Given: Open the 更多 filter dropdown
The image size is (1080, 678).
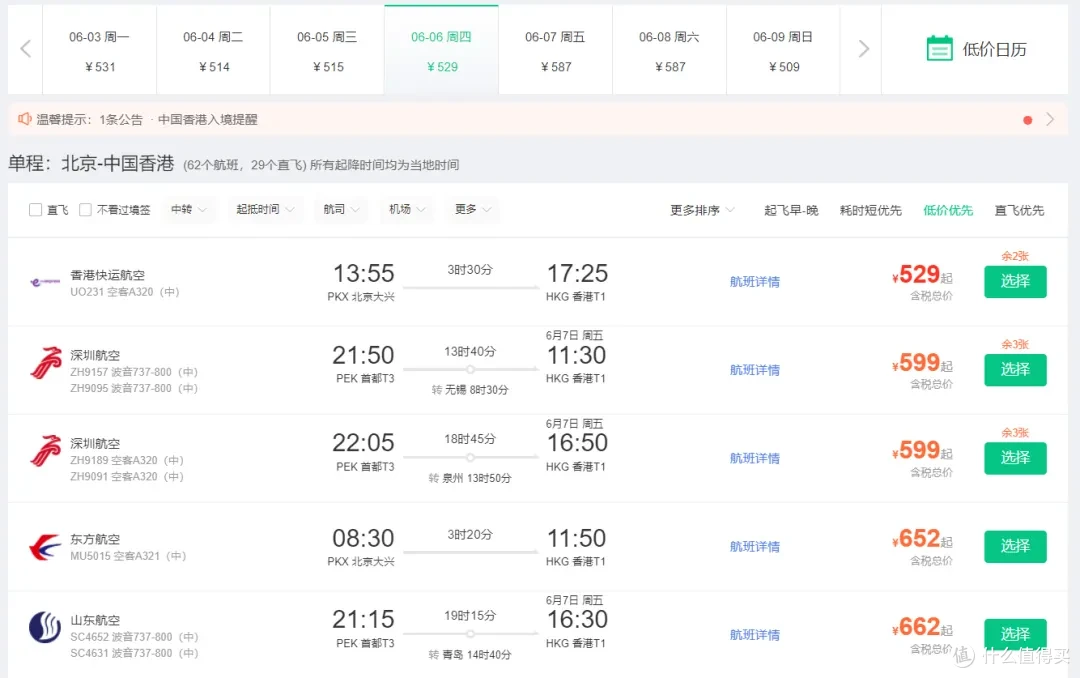Looking at the screenshot, I should click(472, 209).
